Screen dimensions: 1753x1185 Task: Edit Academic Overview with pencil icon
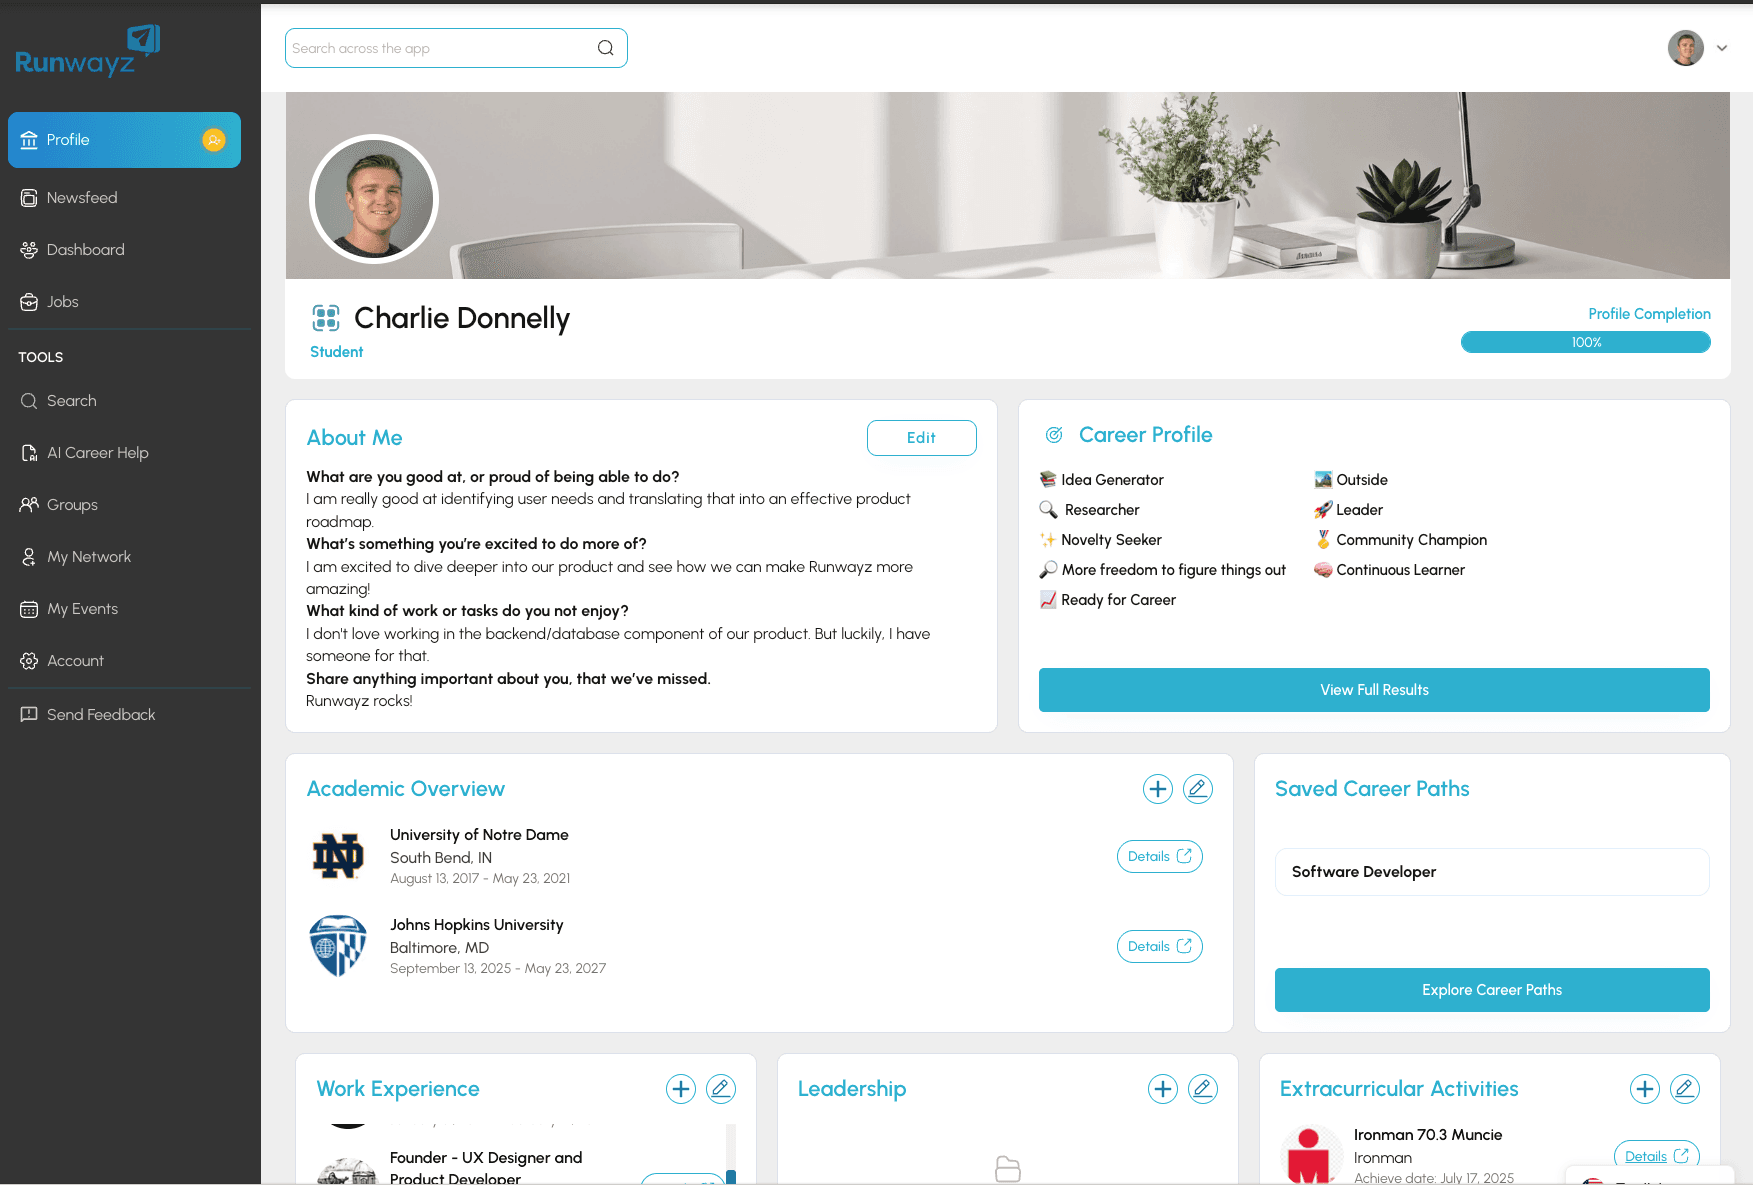click(x=1197, y=789)
